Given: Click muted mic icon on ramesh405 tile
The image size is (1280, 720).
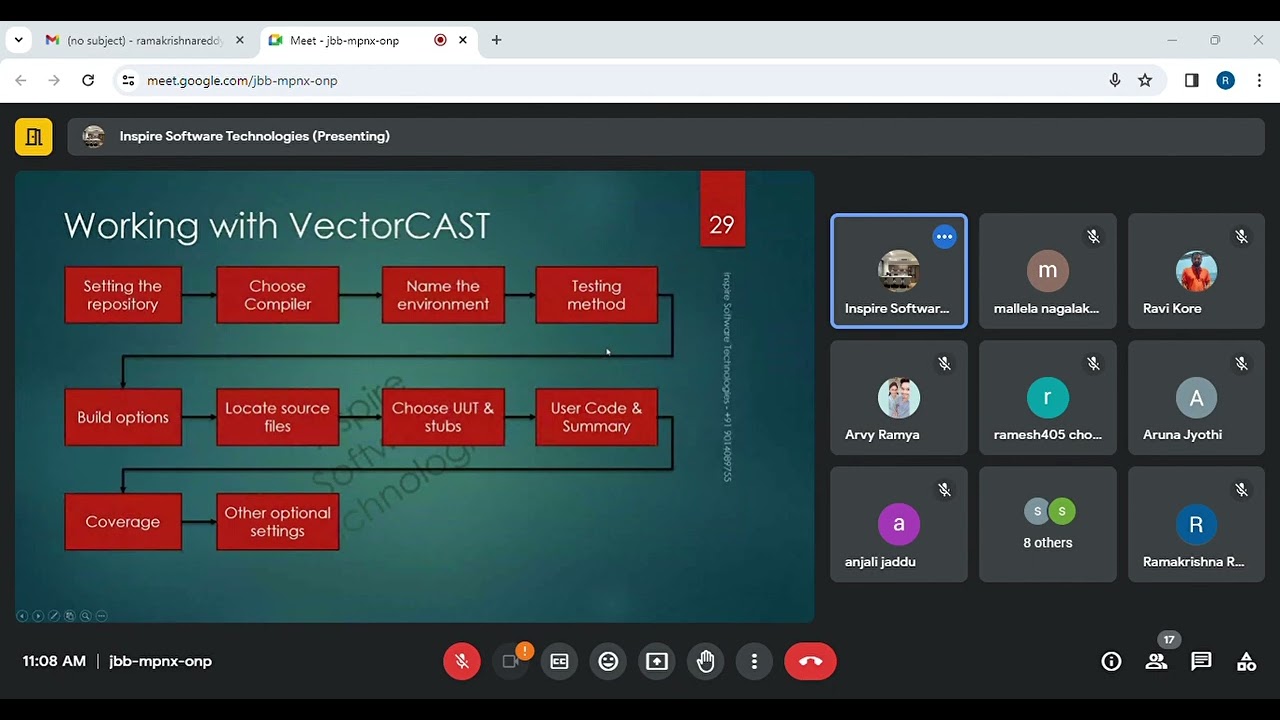Looking at the screenshot, I should 1093,364.
